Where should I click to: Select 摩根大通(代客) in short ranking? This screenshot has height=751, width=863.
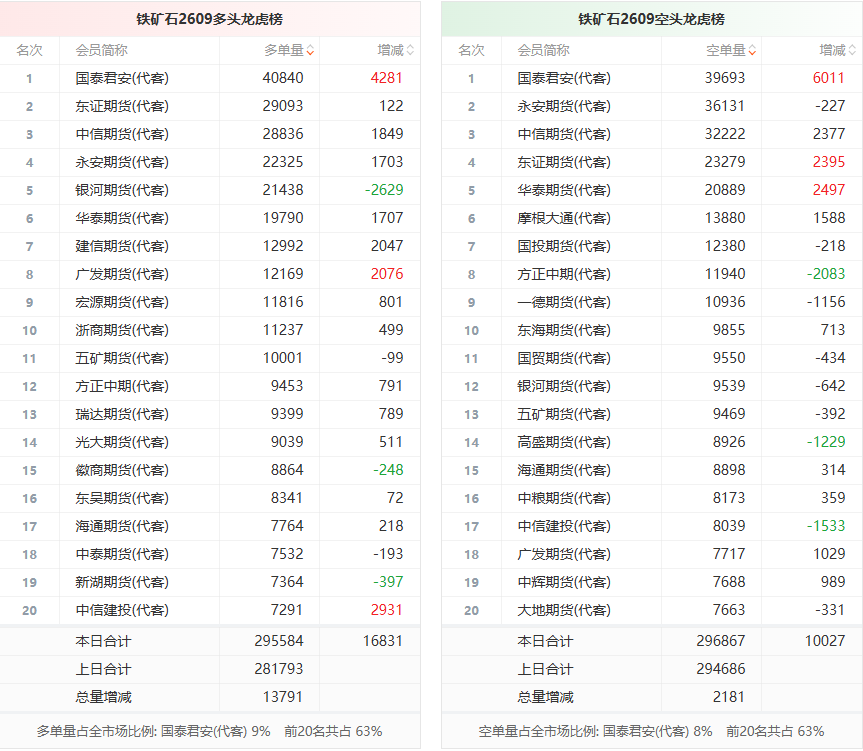pos(564,218)
